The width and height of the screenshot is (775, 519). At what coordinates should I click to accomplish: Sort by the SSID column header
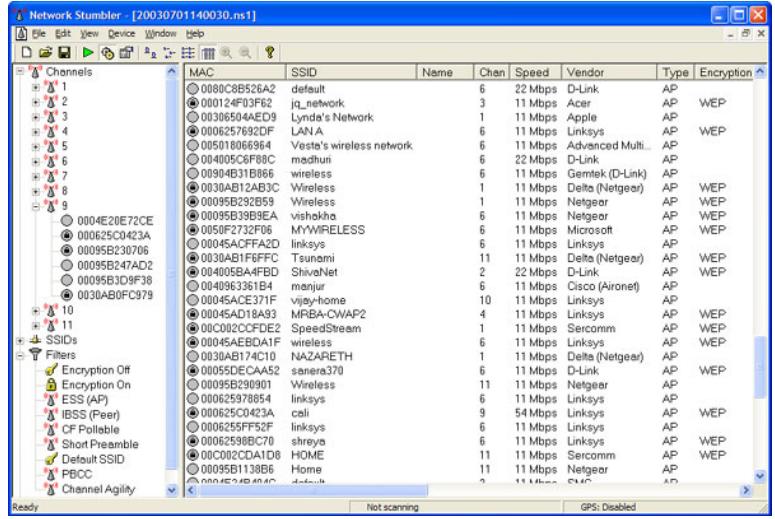tap(351, 72)
